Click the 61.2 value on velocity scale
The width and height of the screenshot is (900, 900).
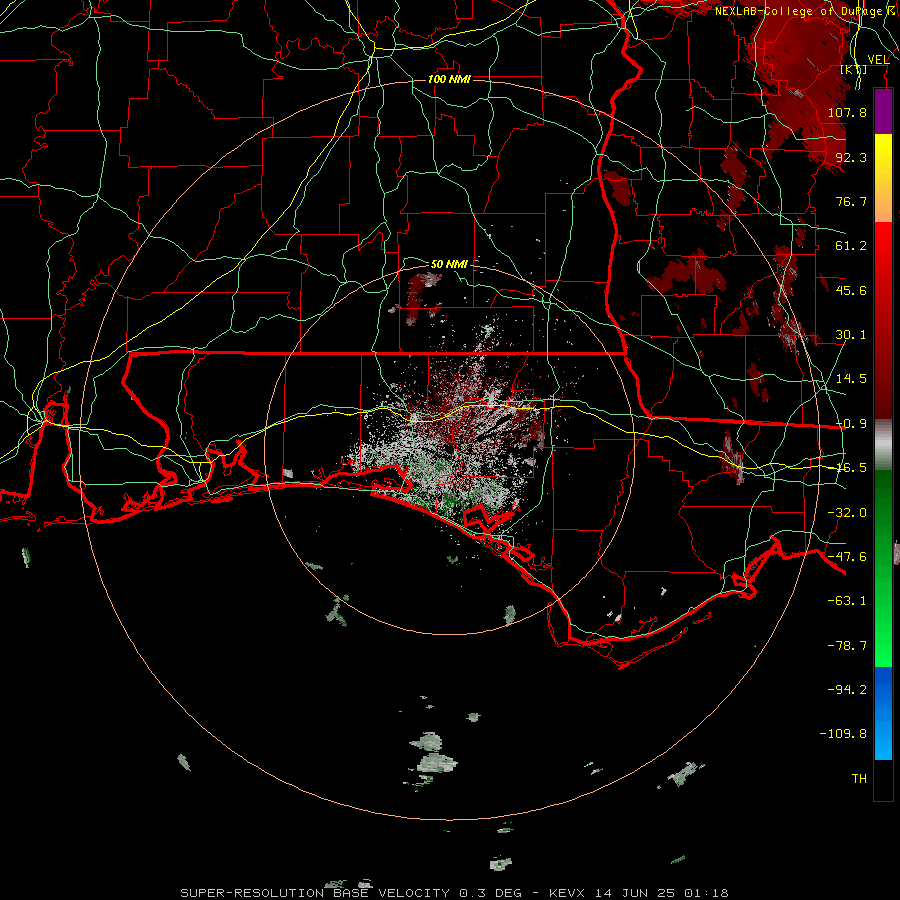tap(851, 246)
